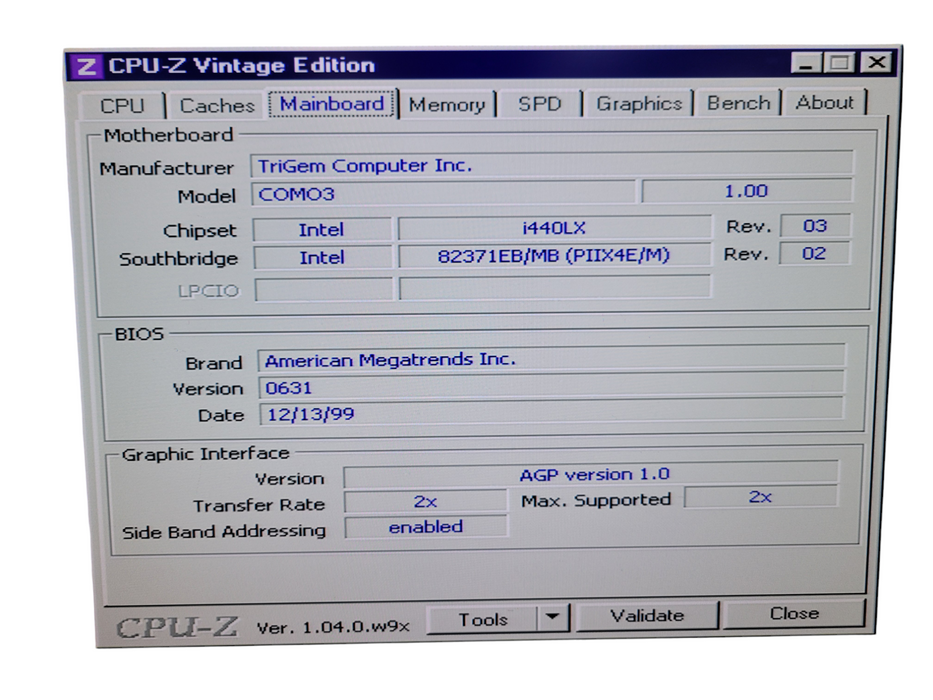Minimize the CPU-Z window
The height and width of the screenshot is (700, 933).
click(x=806, y=62)
